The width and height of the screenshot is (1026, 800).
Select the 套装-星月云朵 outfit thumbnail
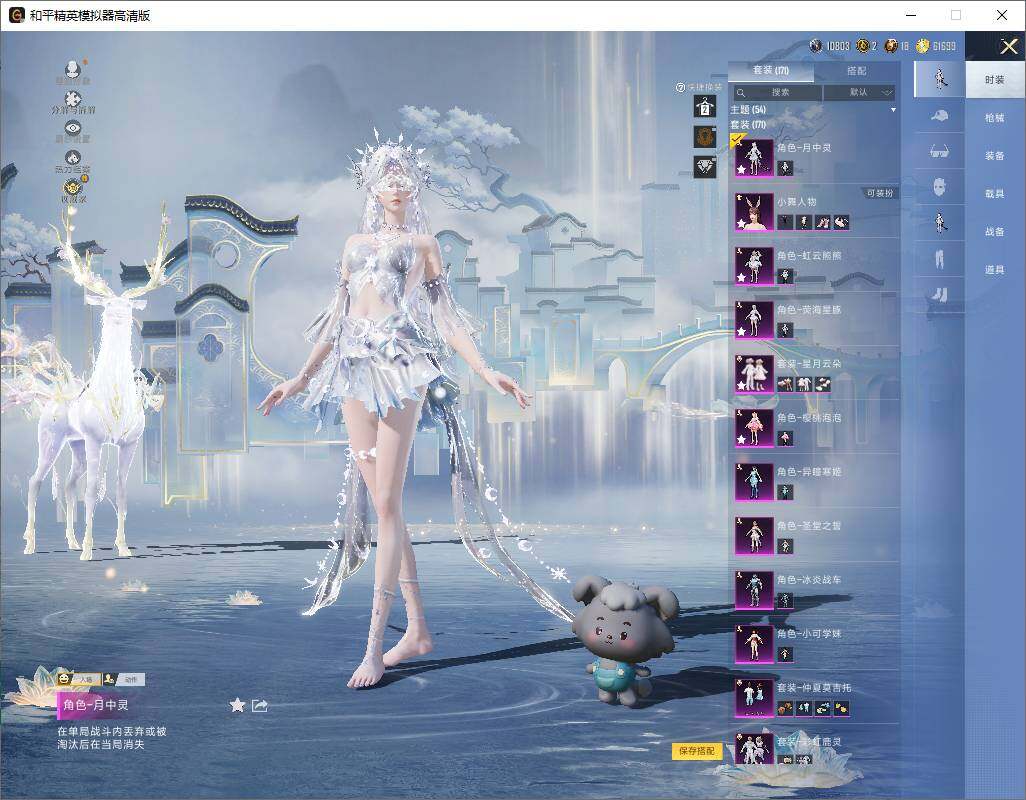click(x=754, y=374)
